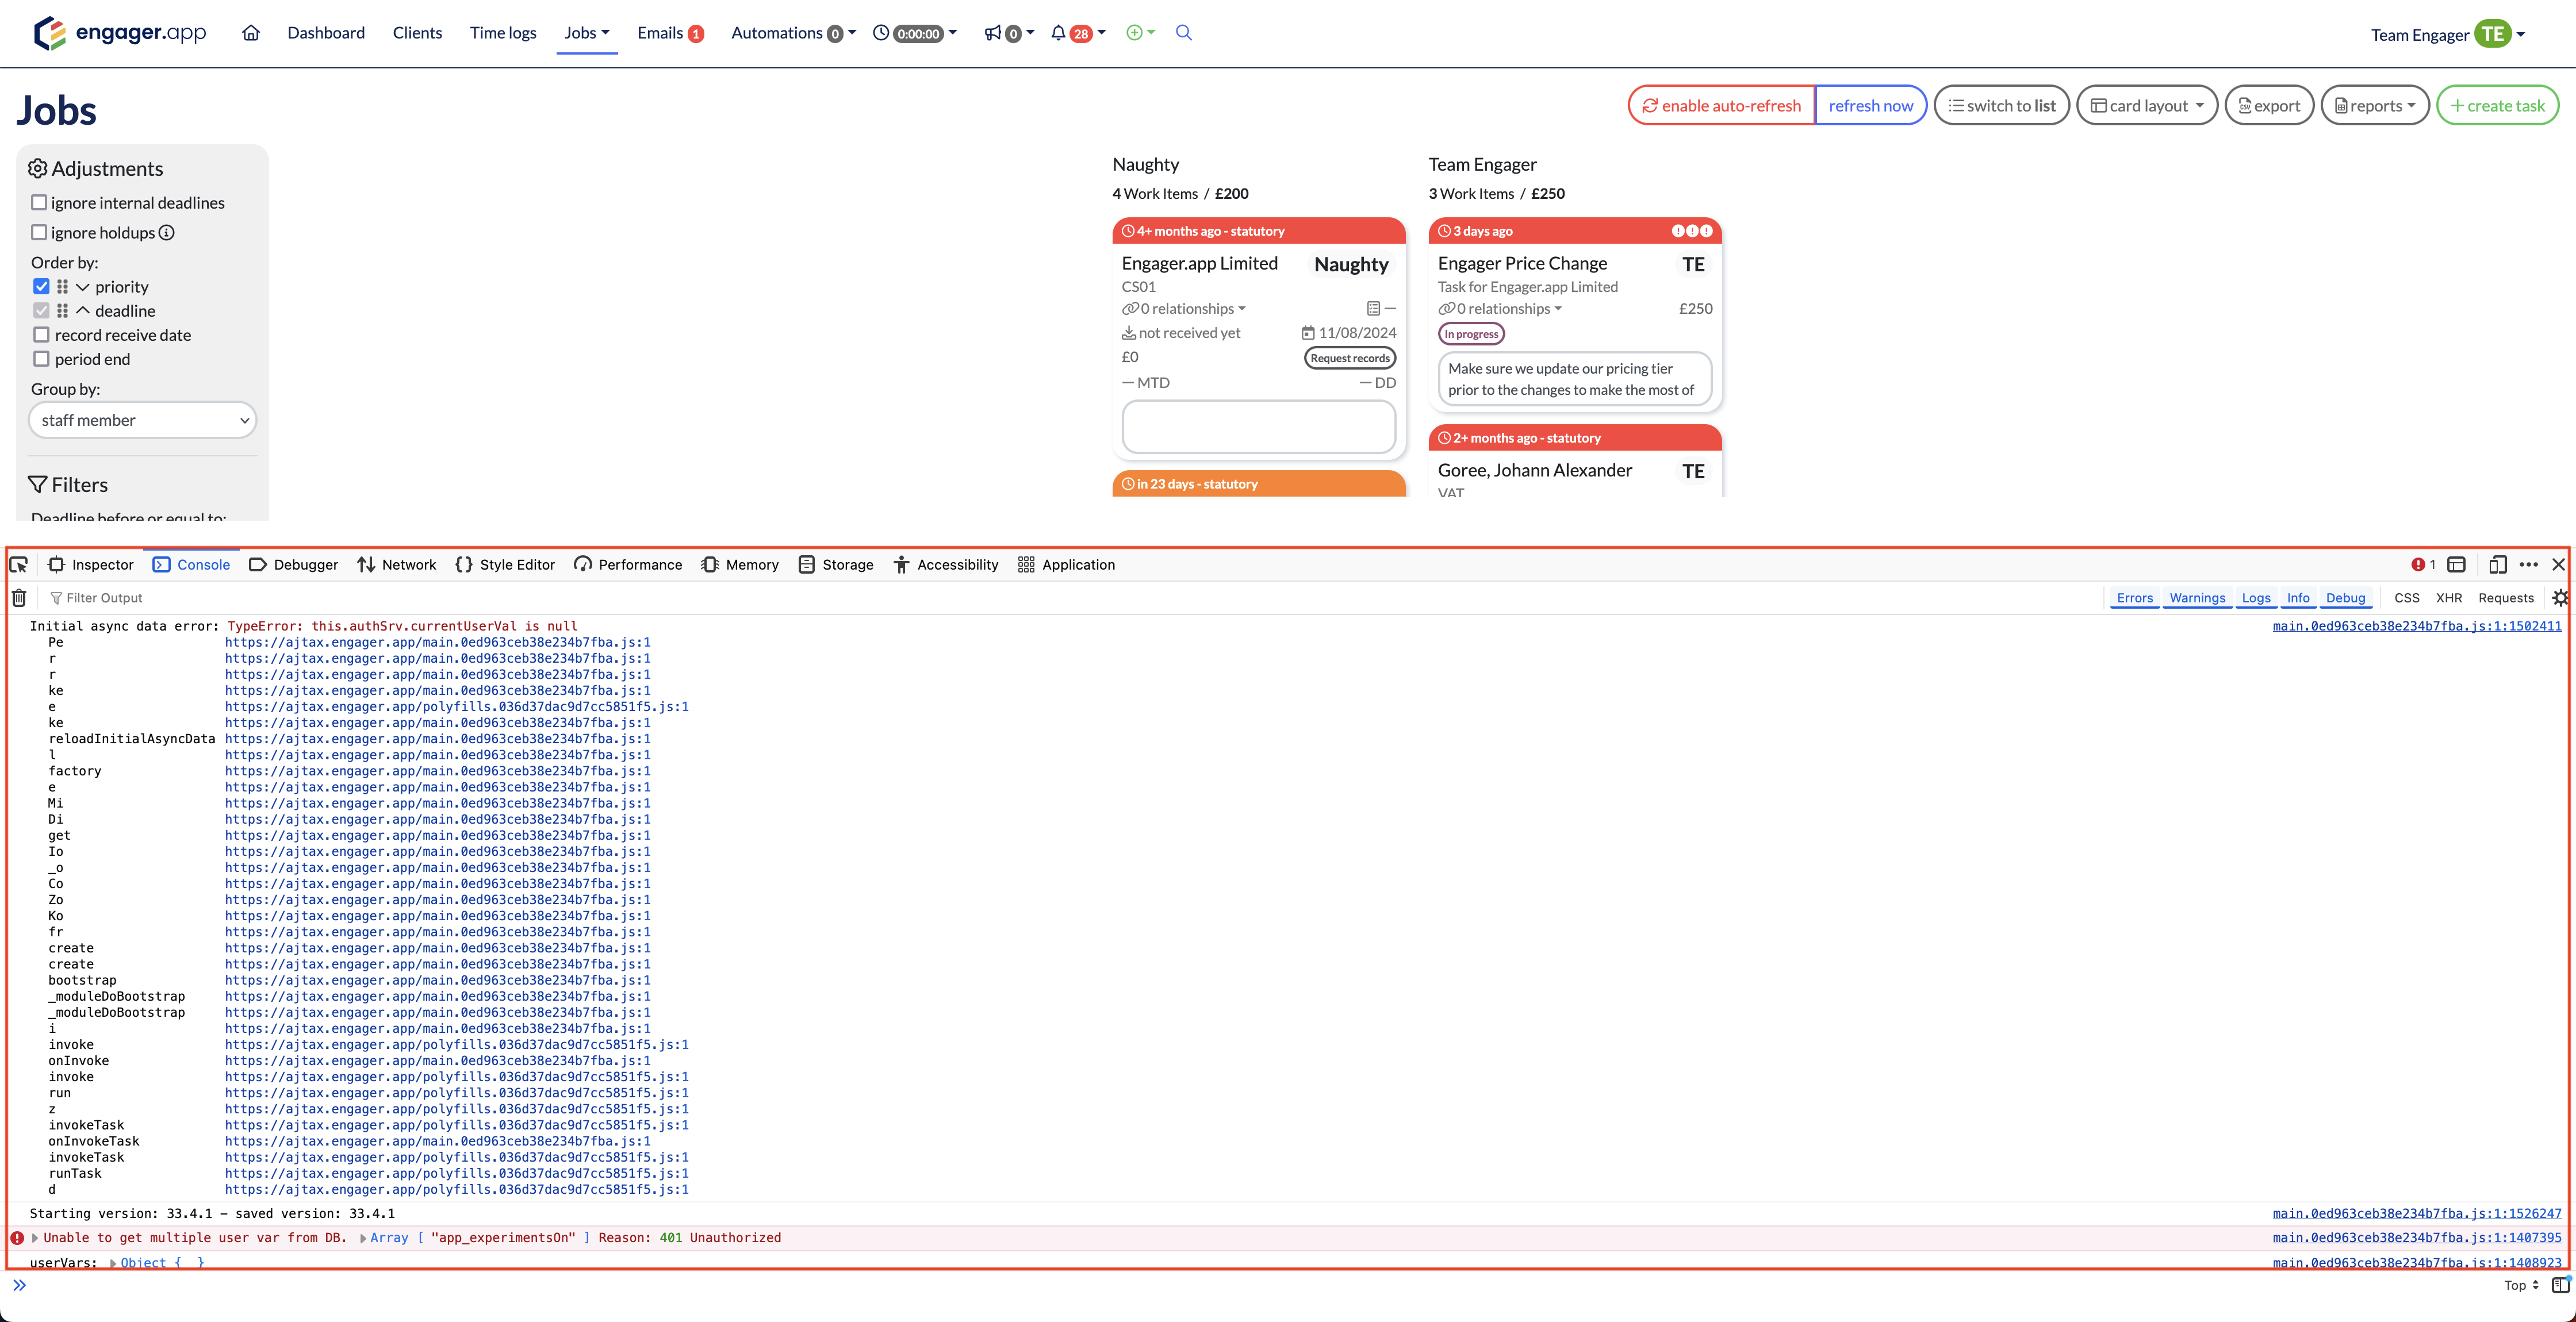This screenshot has height=1322, width=2576.
Task: Click enable auto-refresh button
Action: pos(1721,106)
